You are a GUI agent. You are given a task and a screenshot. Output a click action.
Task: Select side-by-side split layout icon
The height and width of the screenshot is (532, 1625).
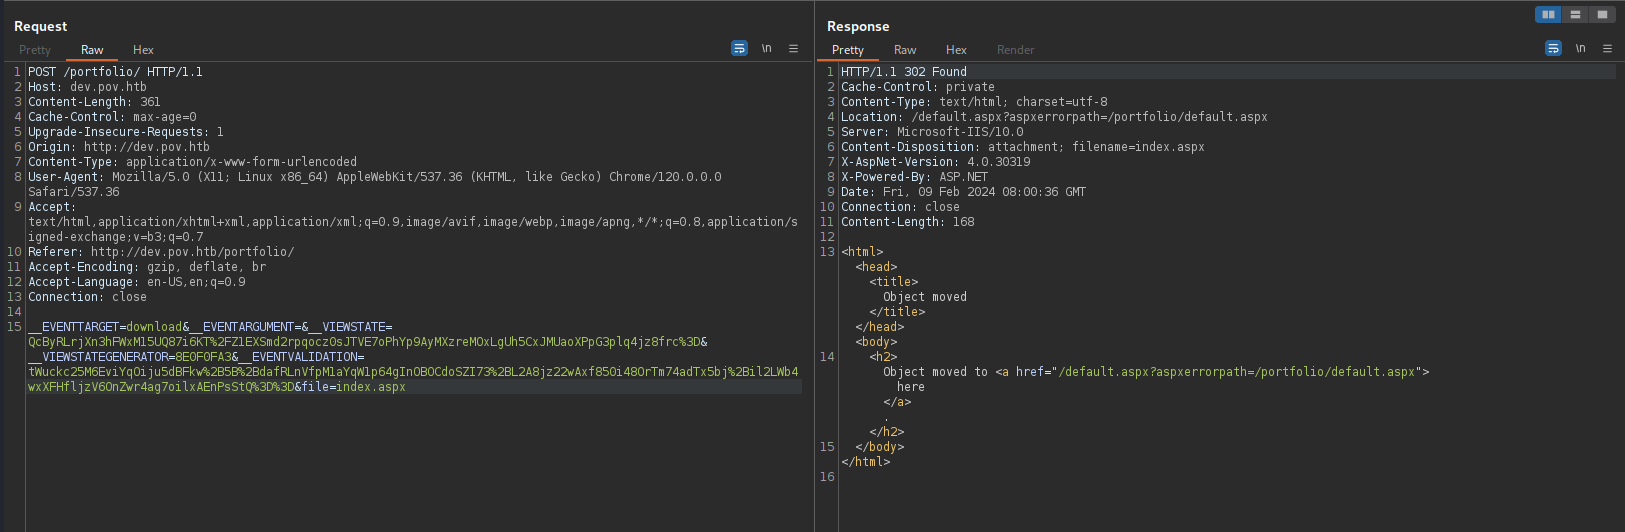point(1548,14)
